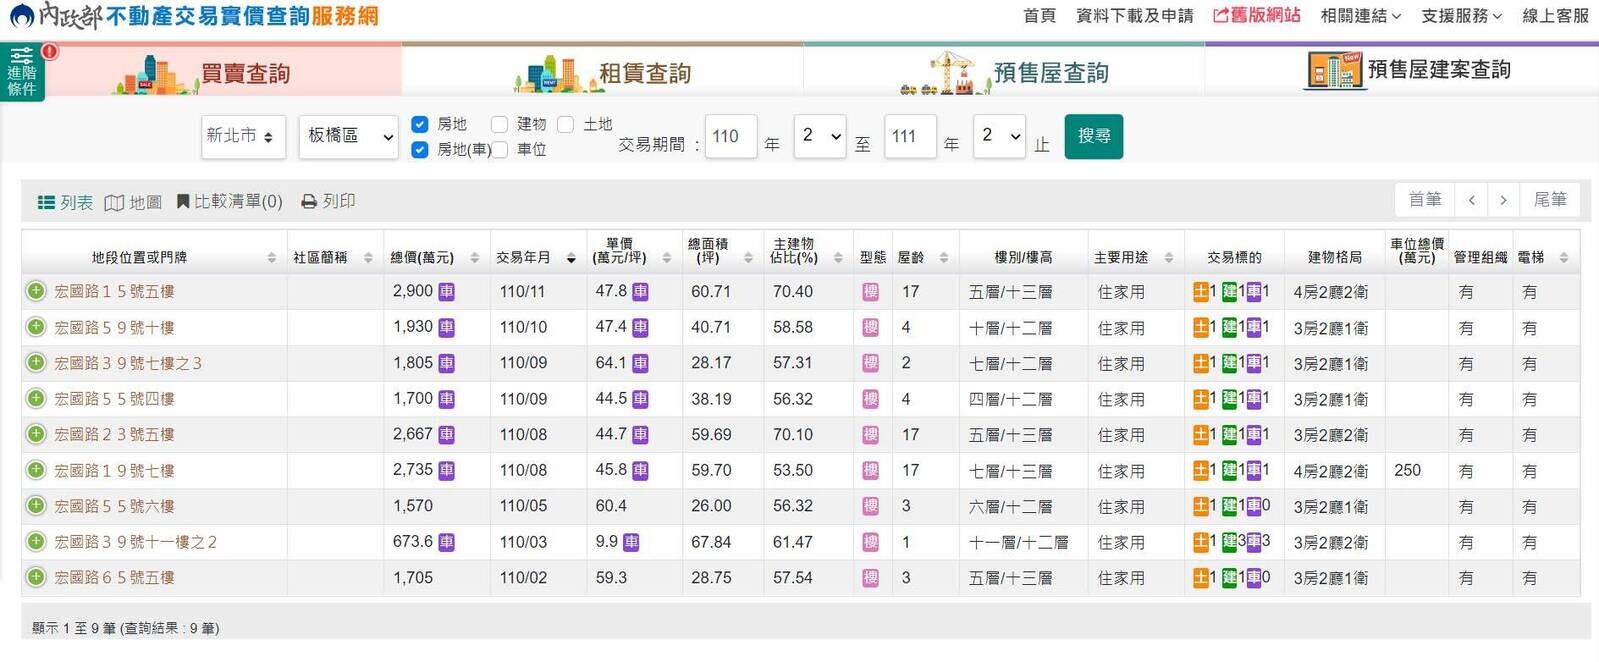Image resolution: width=1599 pixels, height=662 pixels.
Task: Click the 建 building icon in 宏國路19號七樓 row
Action: (1229, 470)
